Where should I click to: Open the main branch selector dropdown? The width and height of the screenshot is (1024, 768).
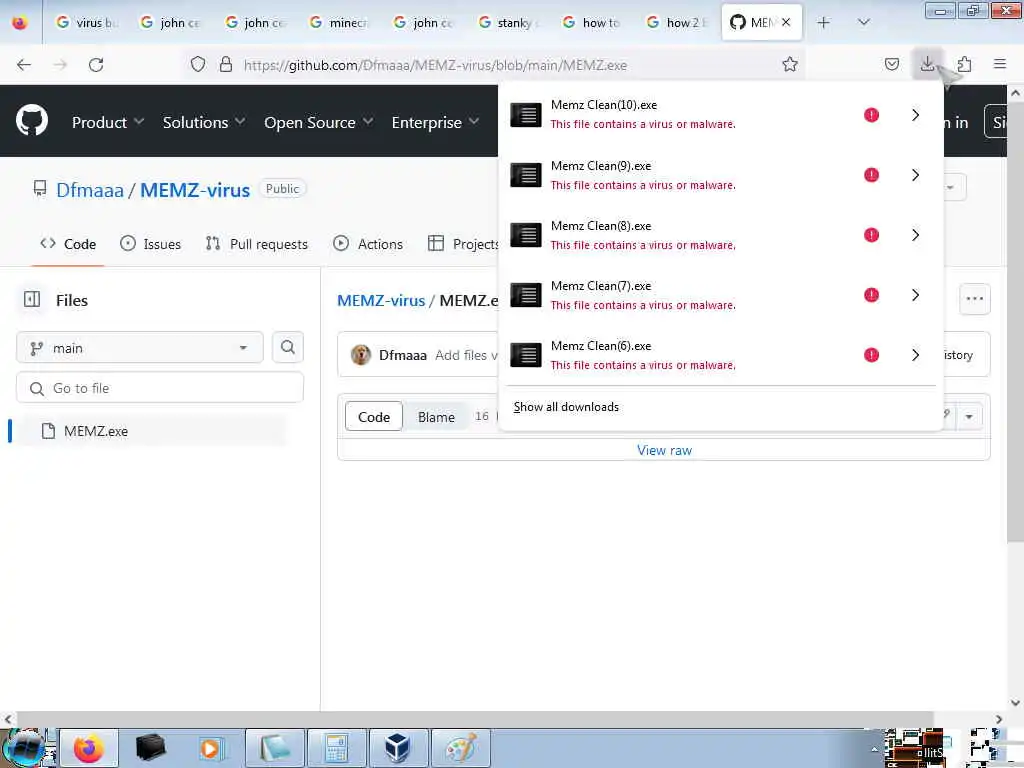pos(140,348)
